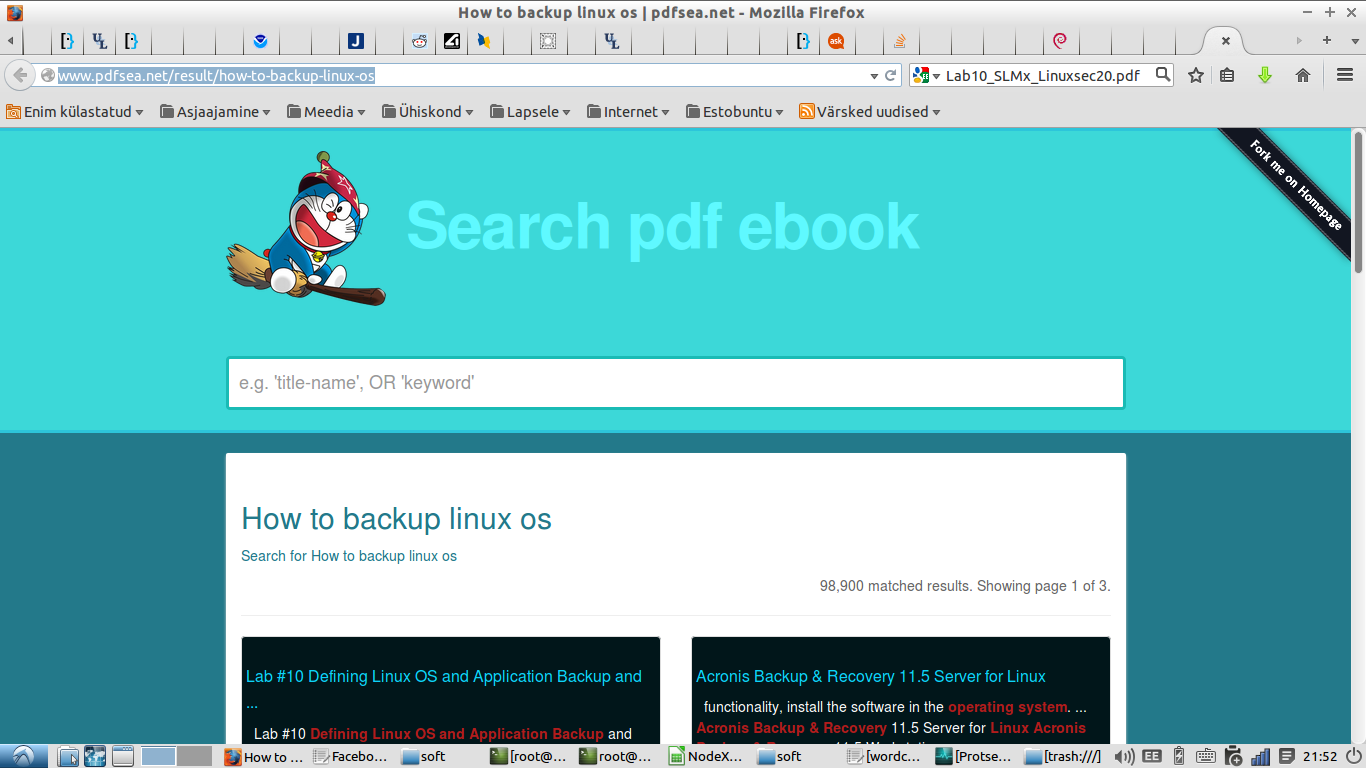Show the list-all-tabs dropdown arrow
Image resolution: width=1366 pixels, height=768 pixels.
click(1353, 41)
